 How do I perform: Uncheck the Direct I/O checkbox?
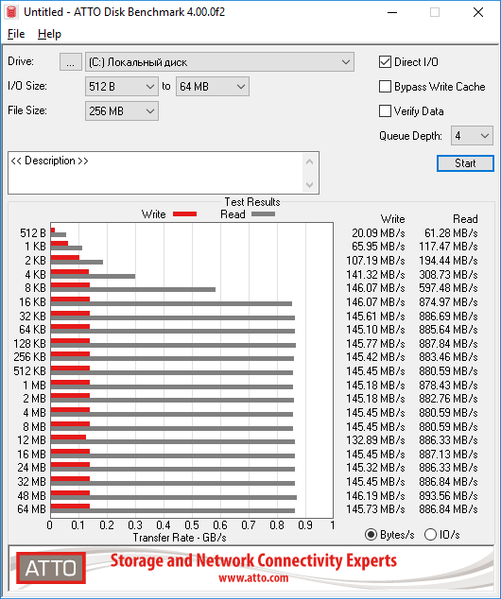pyautogui.click(x=385, y=62)
